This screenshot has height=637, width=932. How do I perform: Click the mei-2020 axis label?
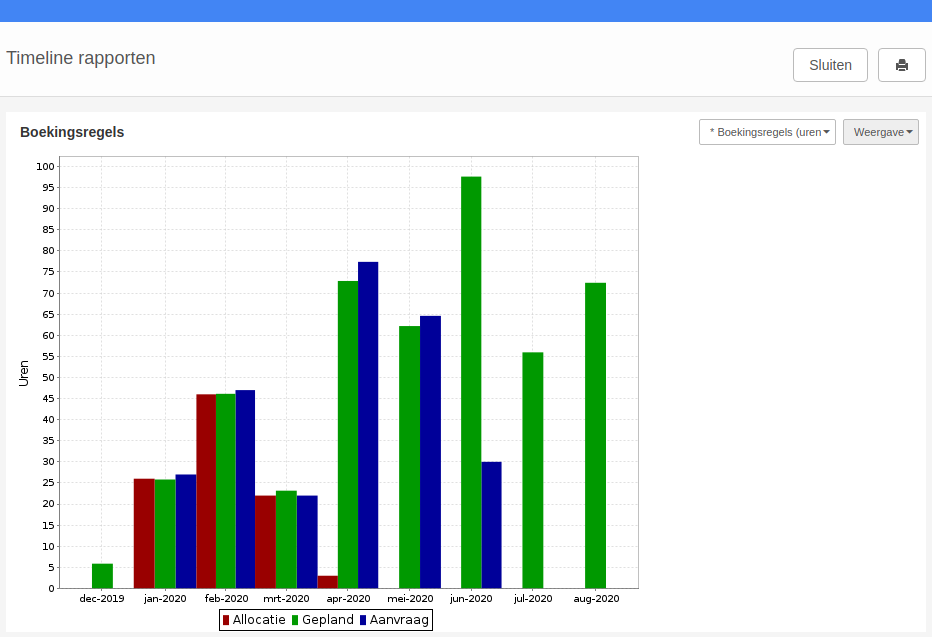(410, 598)
